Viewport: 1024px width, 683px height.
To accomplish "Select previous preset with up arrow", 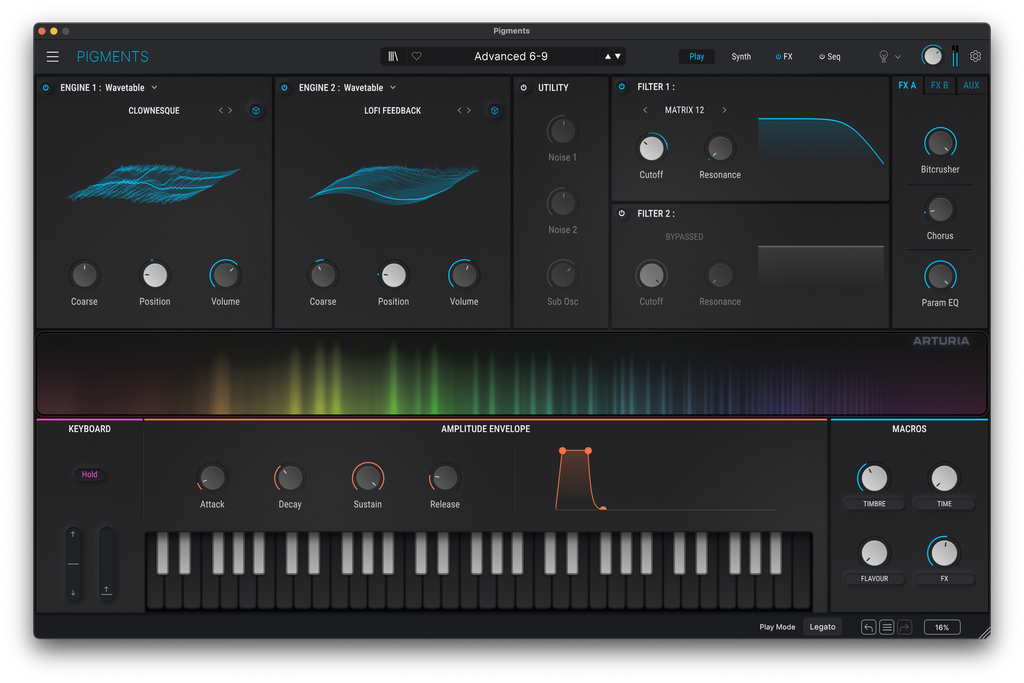I will [608, 56].
